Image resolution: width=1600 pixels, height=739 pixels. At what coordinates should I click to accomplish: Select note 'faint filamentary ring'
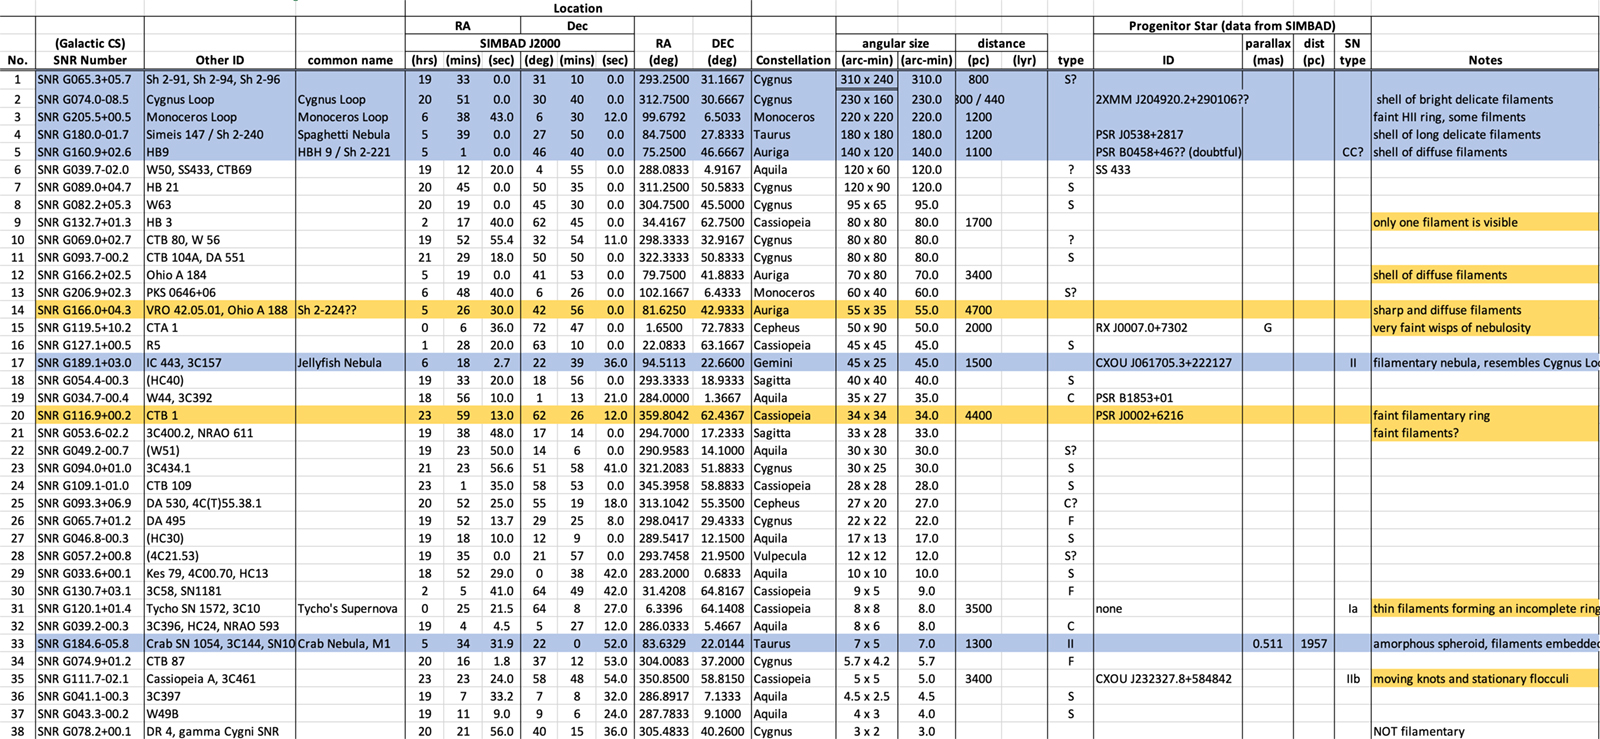point(1485,415)
